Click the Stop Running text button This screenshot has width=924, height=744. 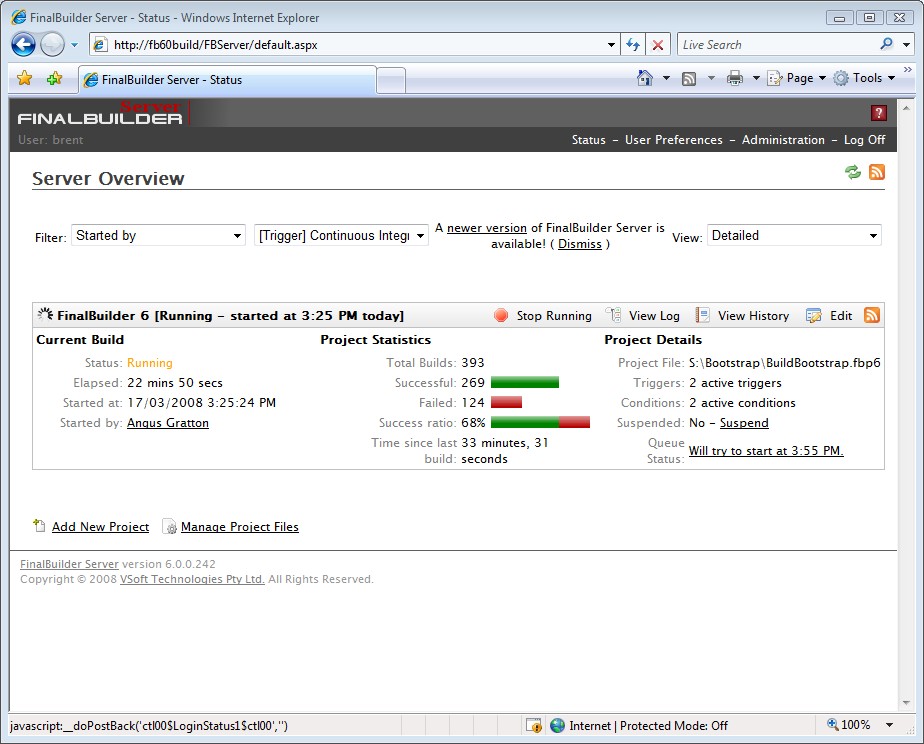pyautogui.click(x=554, y=316)
